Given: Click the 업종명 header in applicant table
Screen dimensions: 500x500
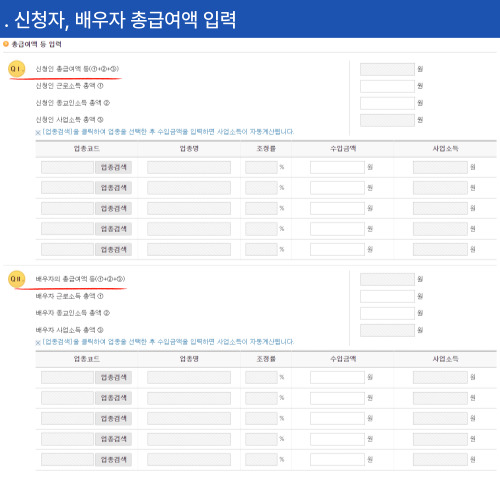Looking at the screenshot, I should [189, 149].
